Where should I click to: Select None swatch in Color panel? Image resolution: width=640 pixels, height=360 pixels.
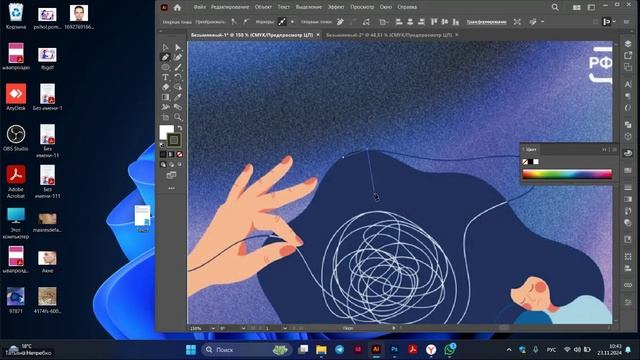[x=525, y=162]
